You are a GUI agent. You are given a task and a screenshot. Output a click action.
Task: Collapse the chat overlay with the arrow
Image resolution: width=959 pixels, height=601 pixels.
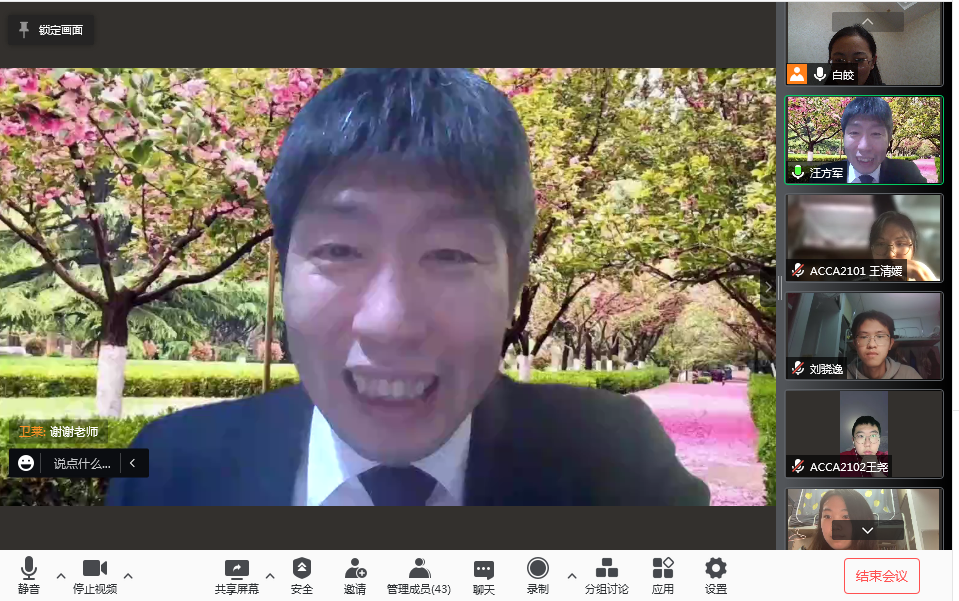tap(133, 463)
